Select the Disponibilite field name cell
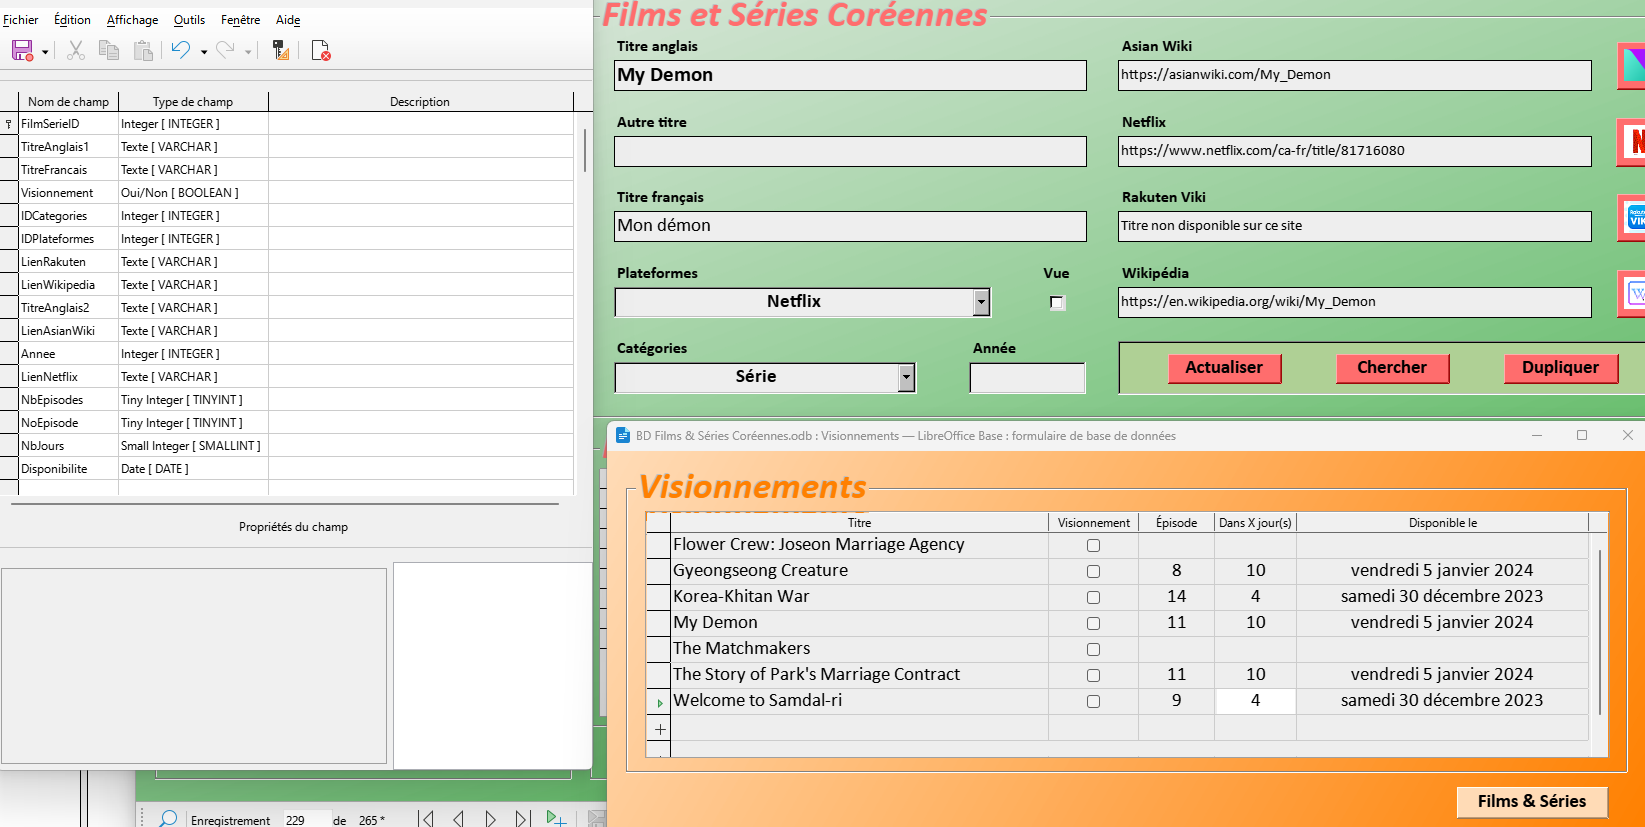 [68, 469]
